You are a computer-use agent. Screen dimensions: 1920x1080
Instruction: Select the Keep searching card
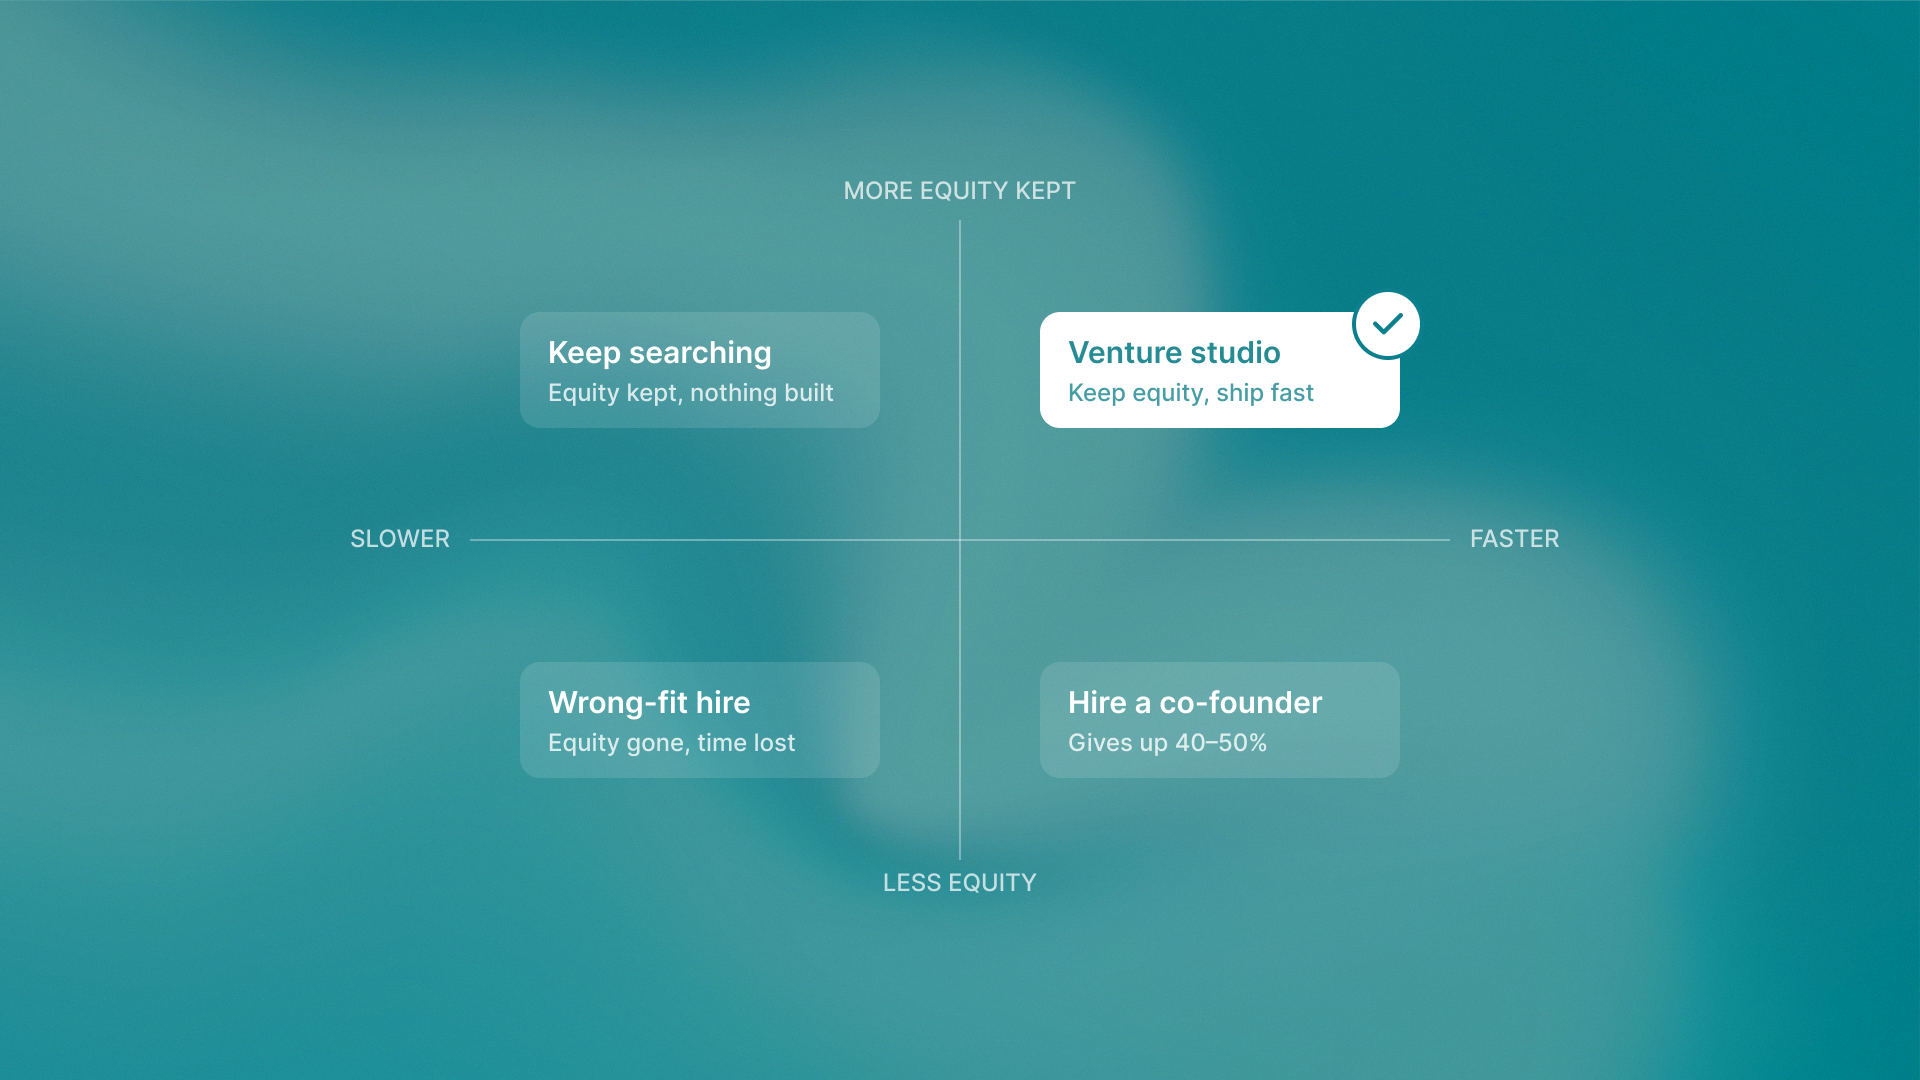pyautogui.click(x=700, y=370)
